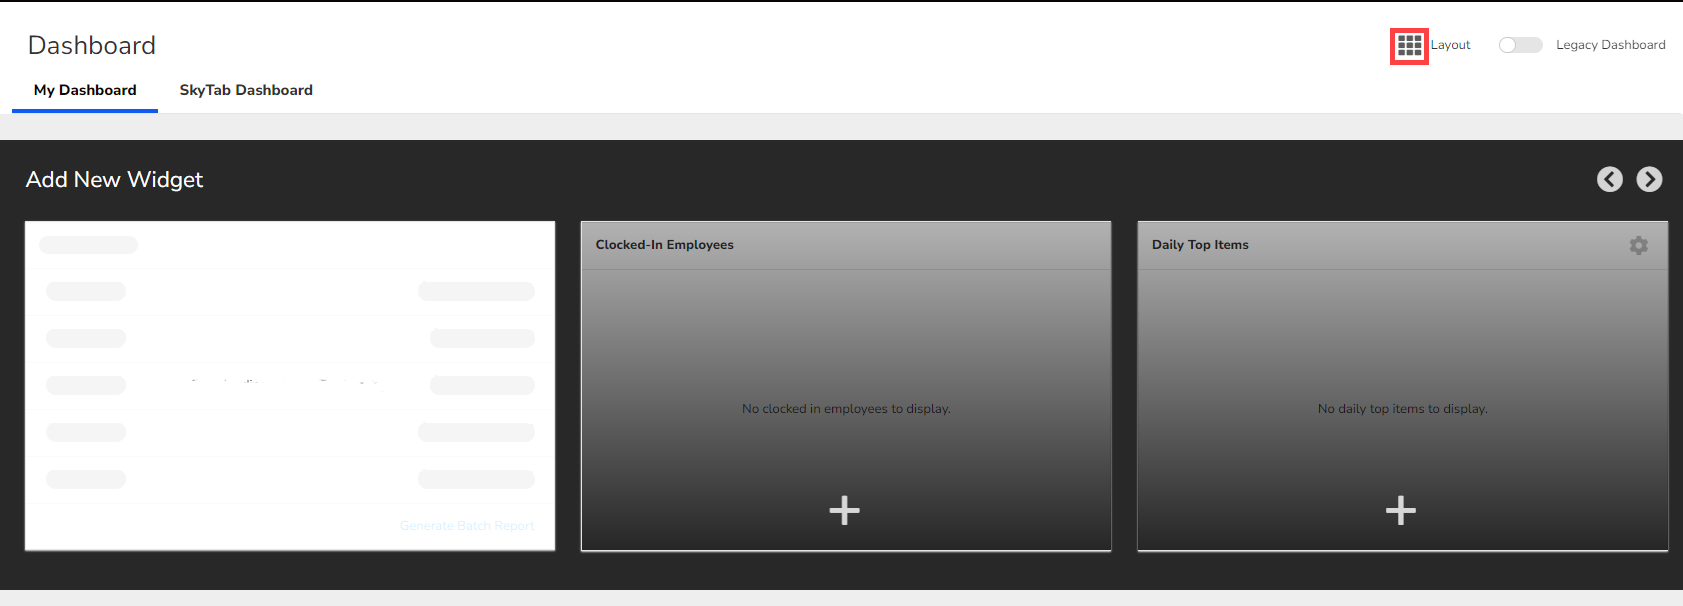Add the Daily Top Items widget via plus
The width and height of the screenshot is (1683, 606).
point(1400,510)
